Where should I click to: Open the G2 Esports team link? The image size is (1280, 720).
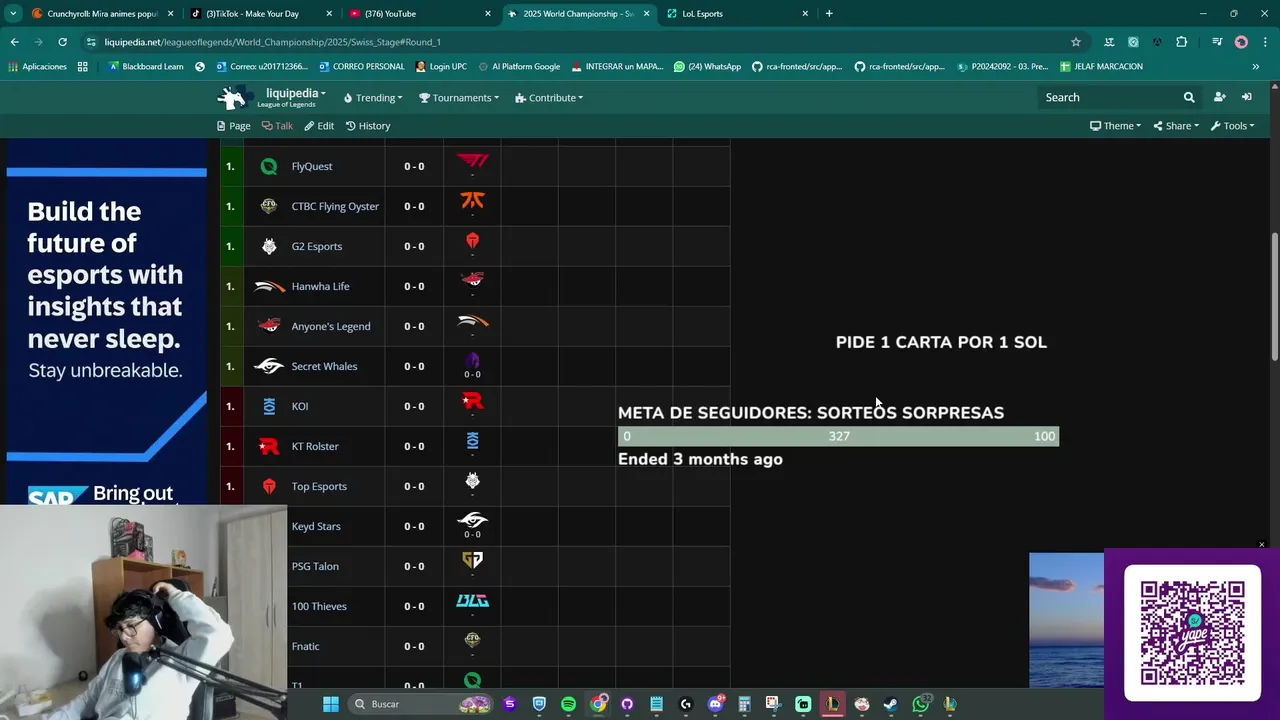[316, 246]
